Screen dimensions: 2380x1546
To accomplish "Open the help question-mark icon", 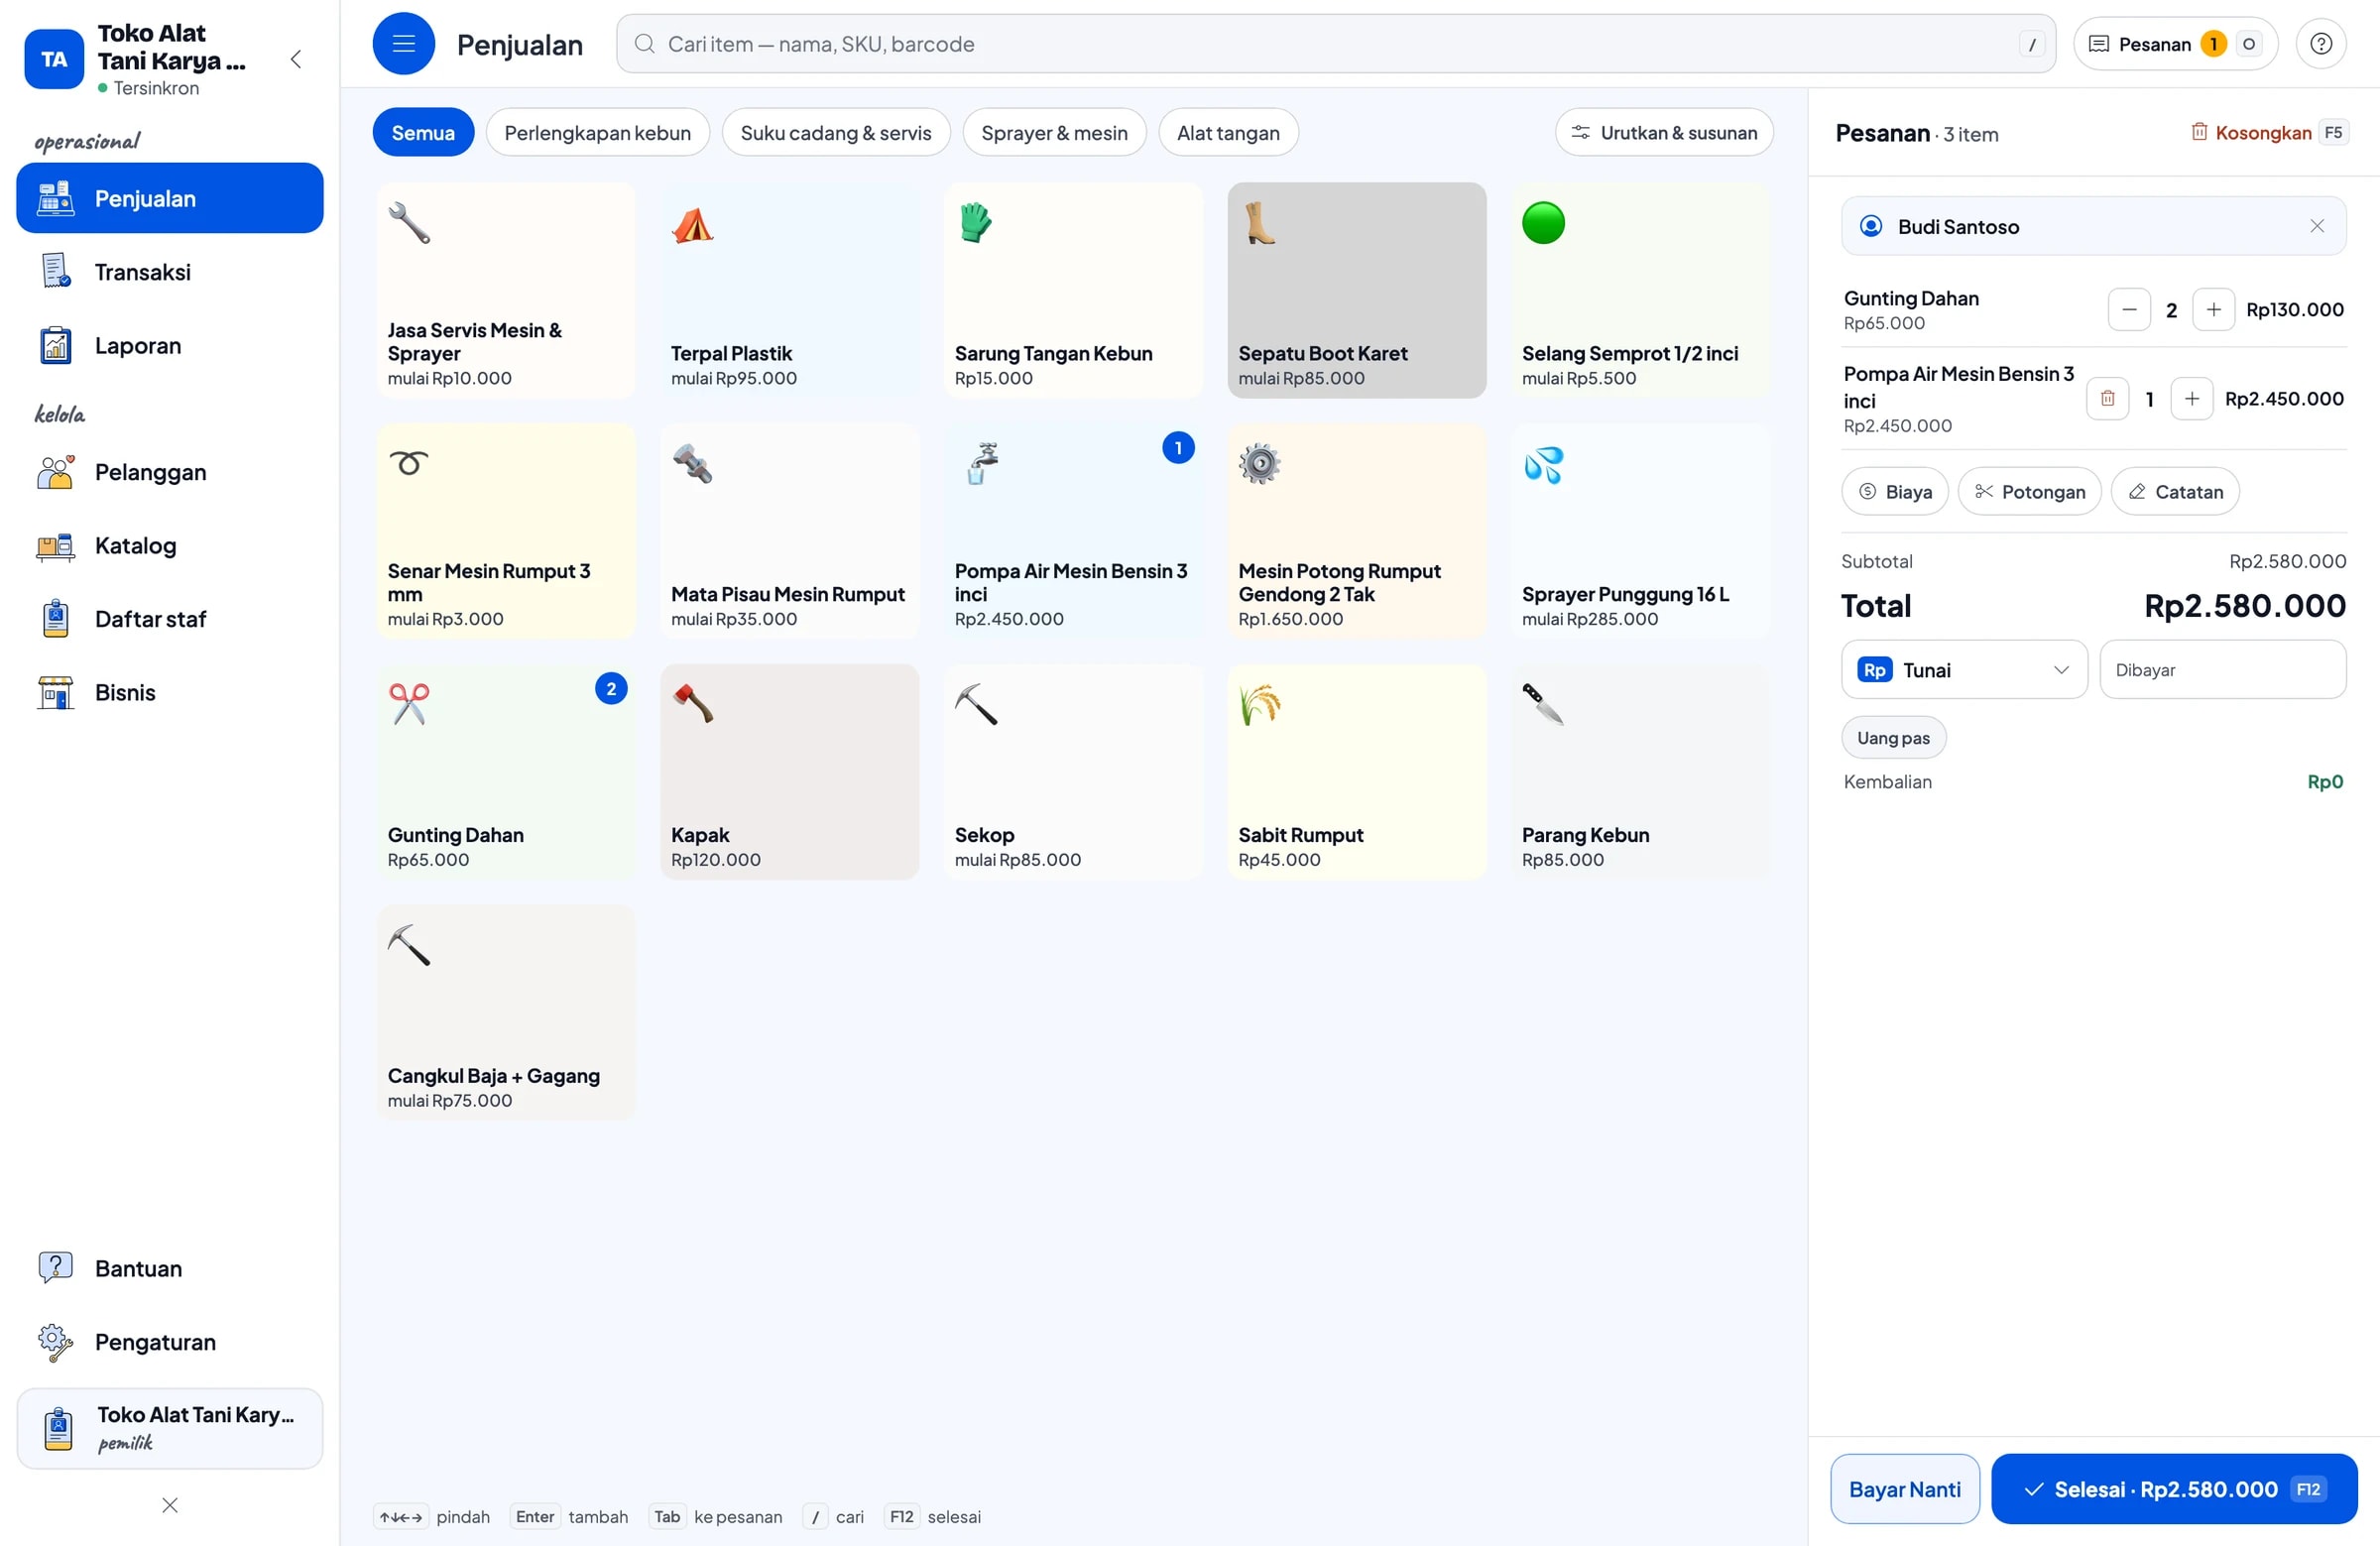I will click(2320, 44).
